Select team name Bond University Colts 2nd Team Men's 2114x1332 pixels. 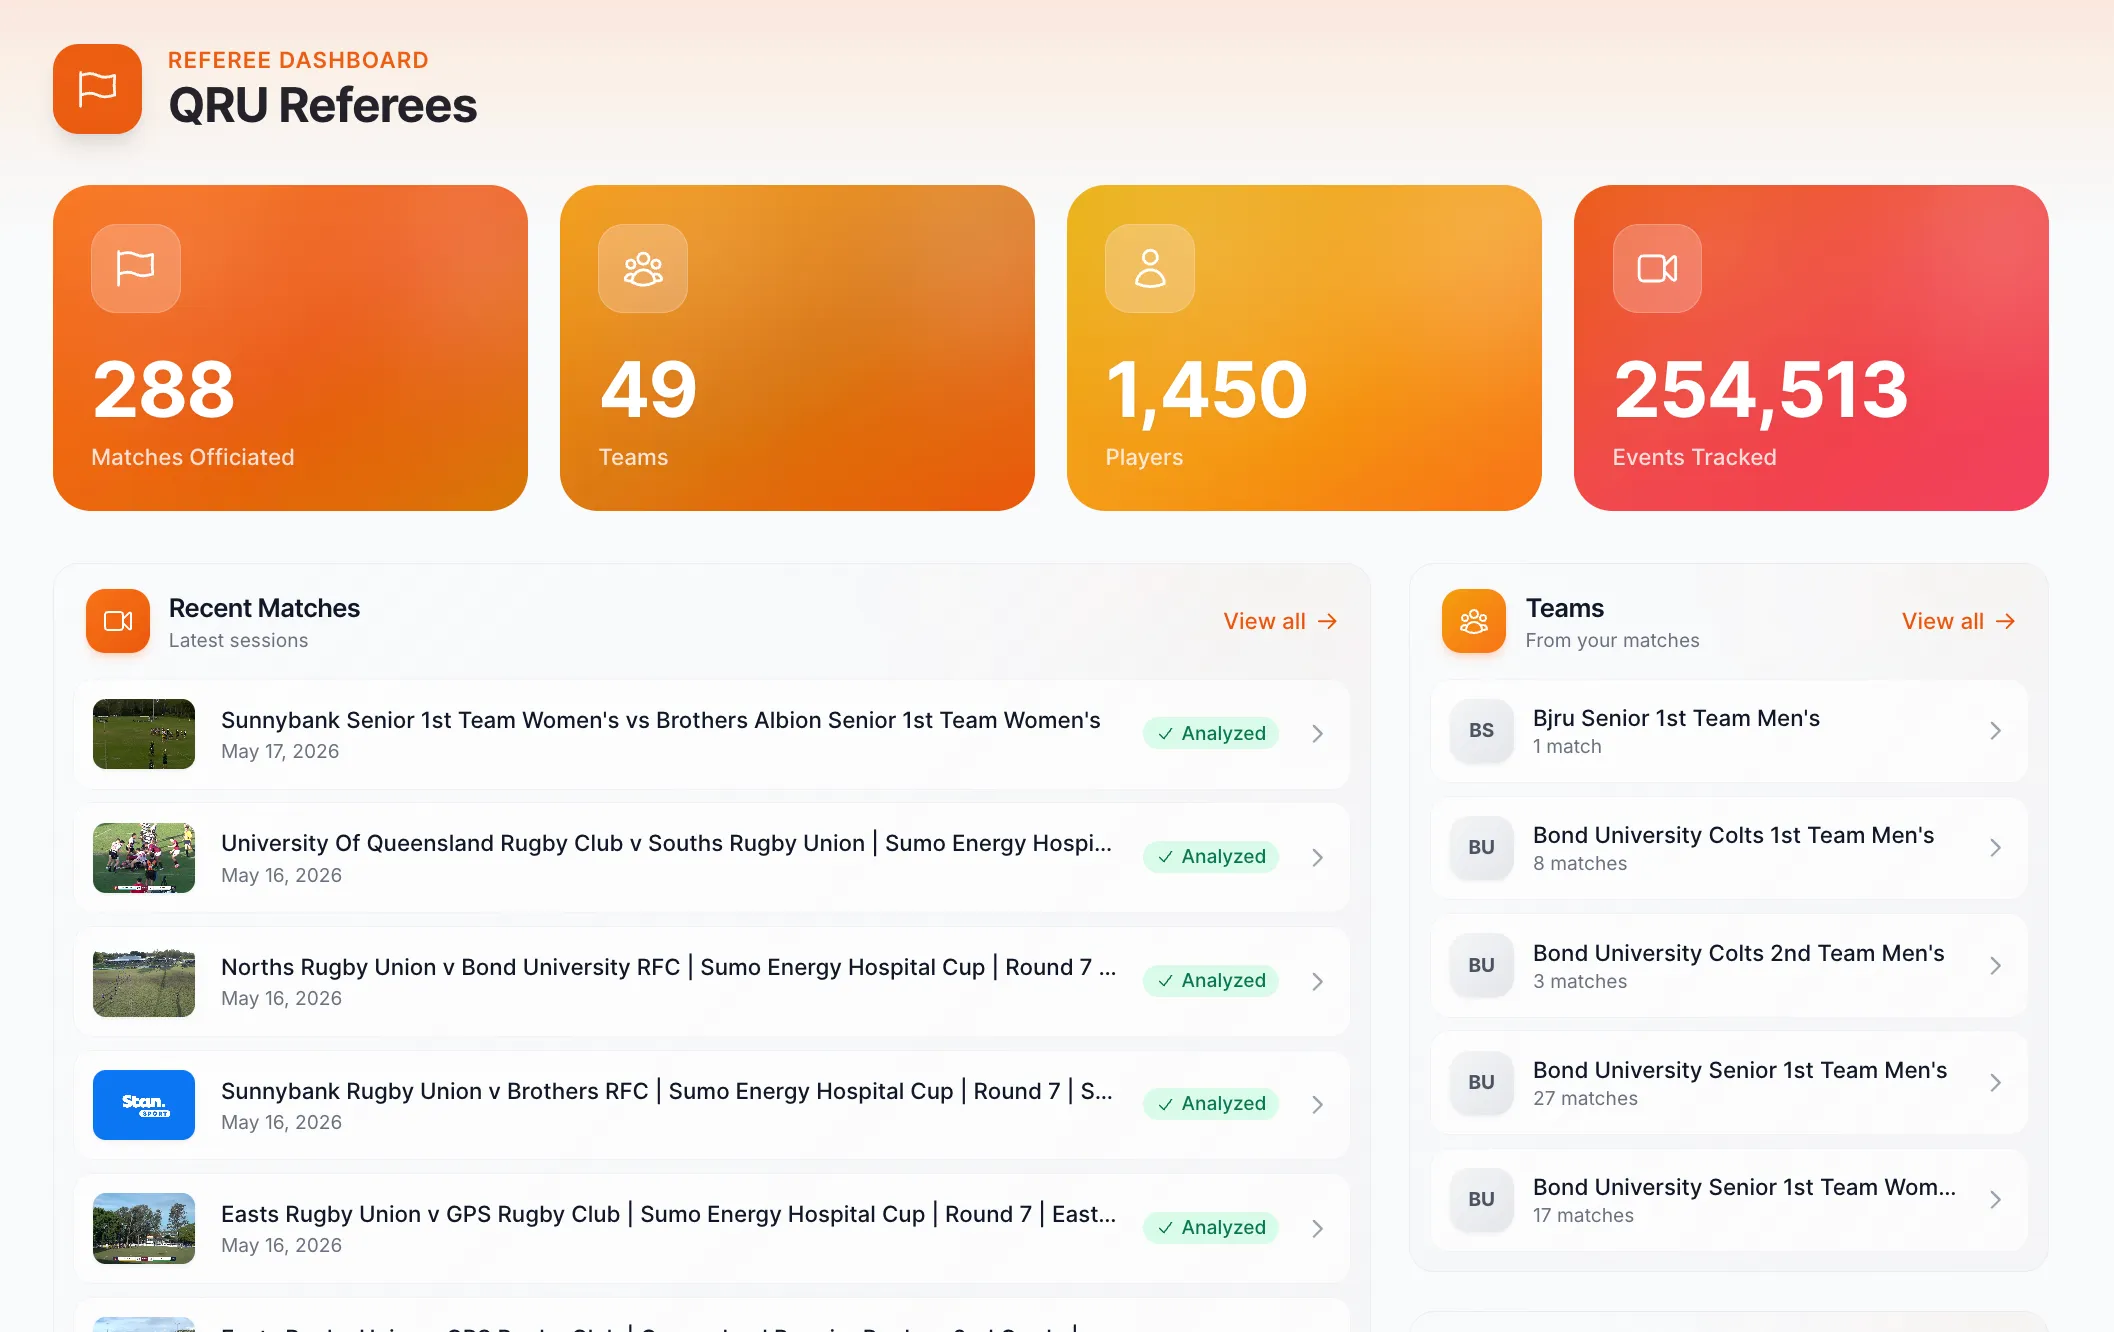click(1739, 953)
